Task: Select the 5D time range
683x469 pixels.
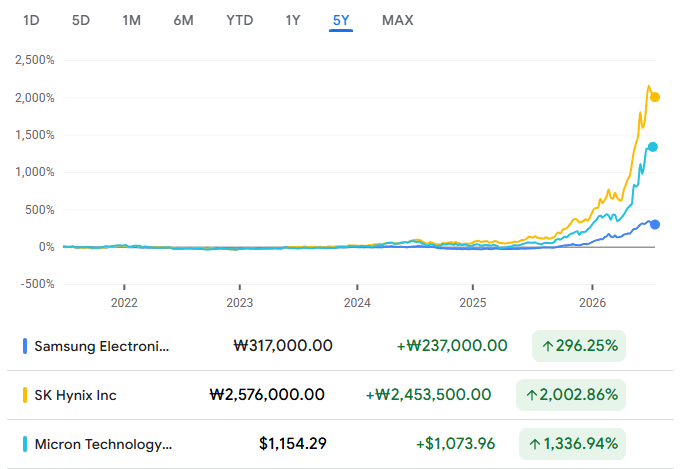Action: pyautogui.click(x=81, y=20)
